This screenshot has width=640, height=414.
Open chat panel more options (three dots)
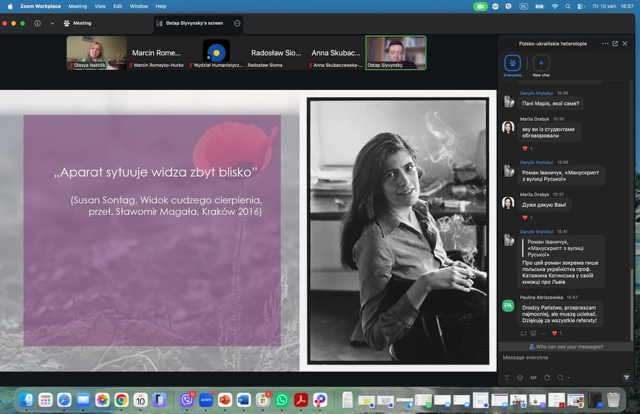604,44
